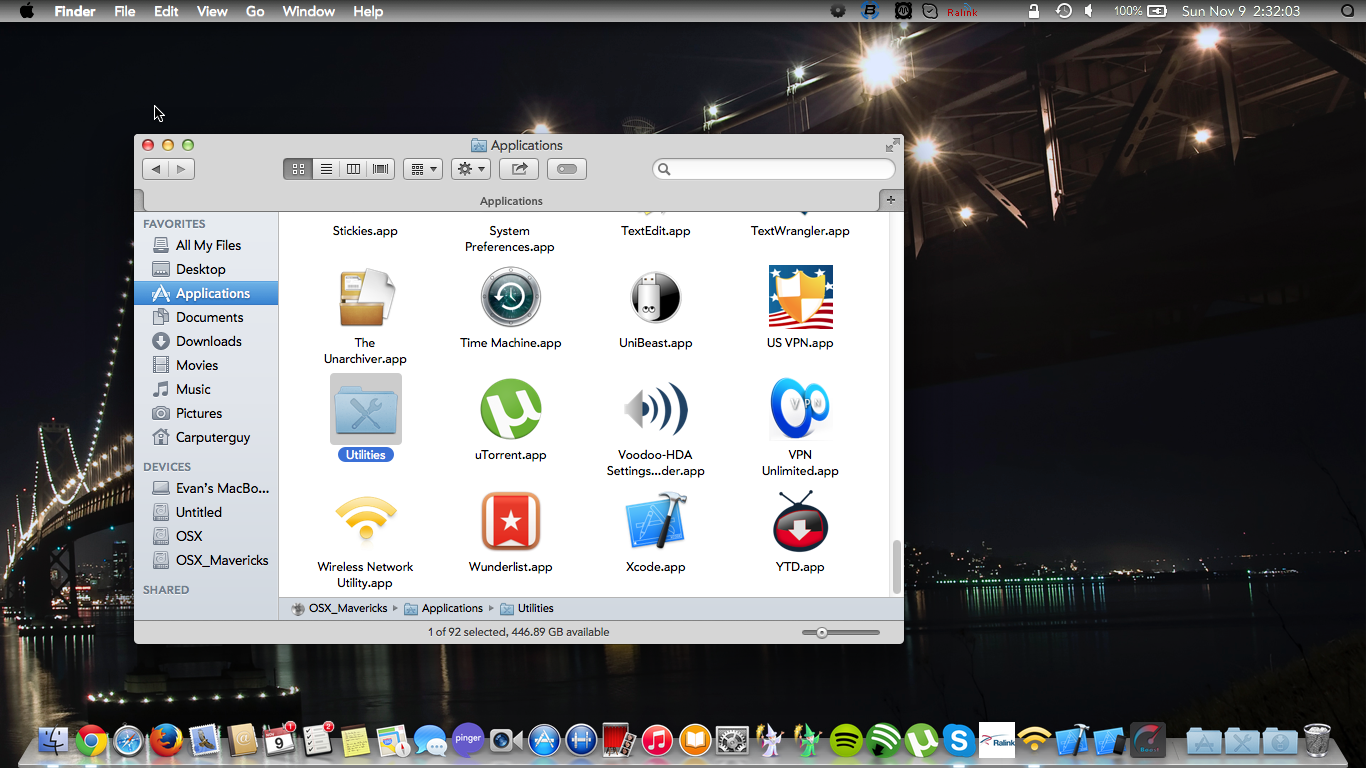Open the File menu
Viewport: 1366px width, 768px height.
(125, 11)
